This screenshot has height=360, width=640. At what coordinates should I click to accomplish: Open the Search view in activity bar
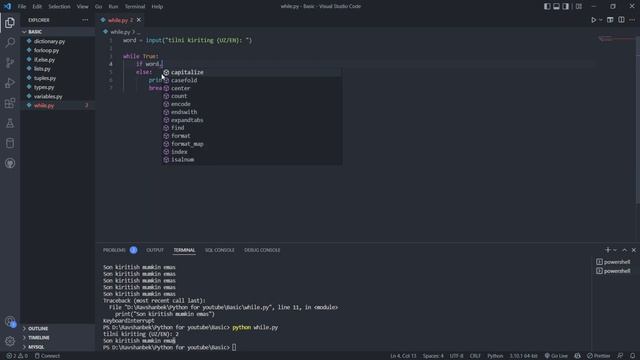point(10,42)
